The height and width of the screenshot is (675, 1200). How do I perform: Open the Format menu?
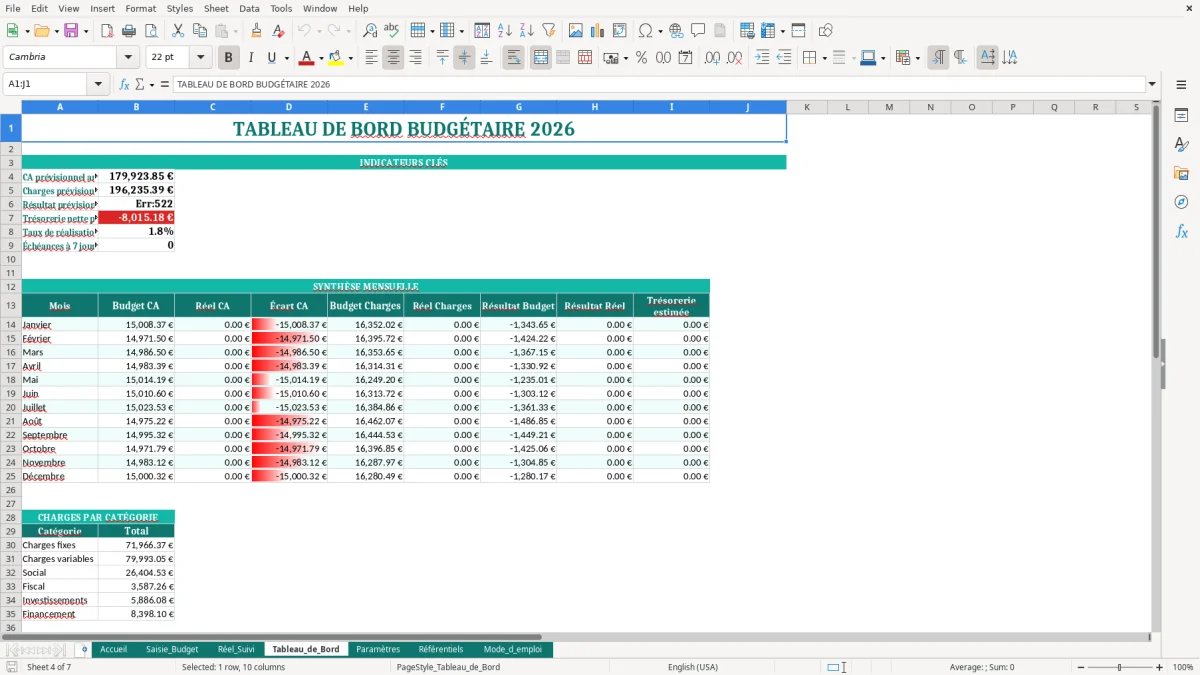tap(140, 8)
